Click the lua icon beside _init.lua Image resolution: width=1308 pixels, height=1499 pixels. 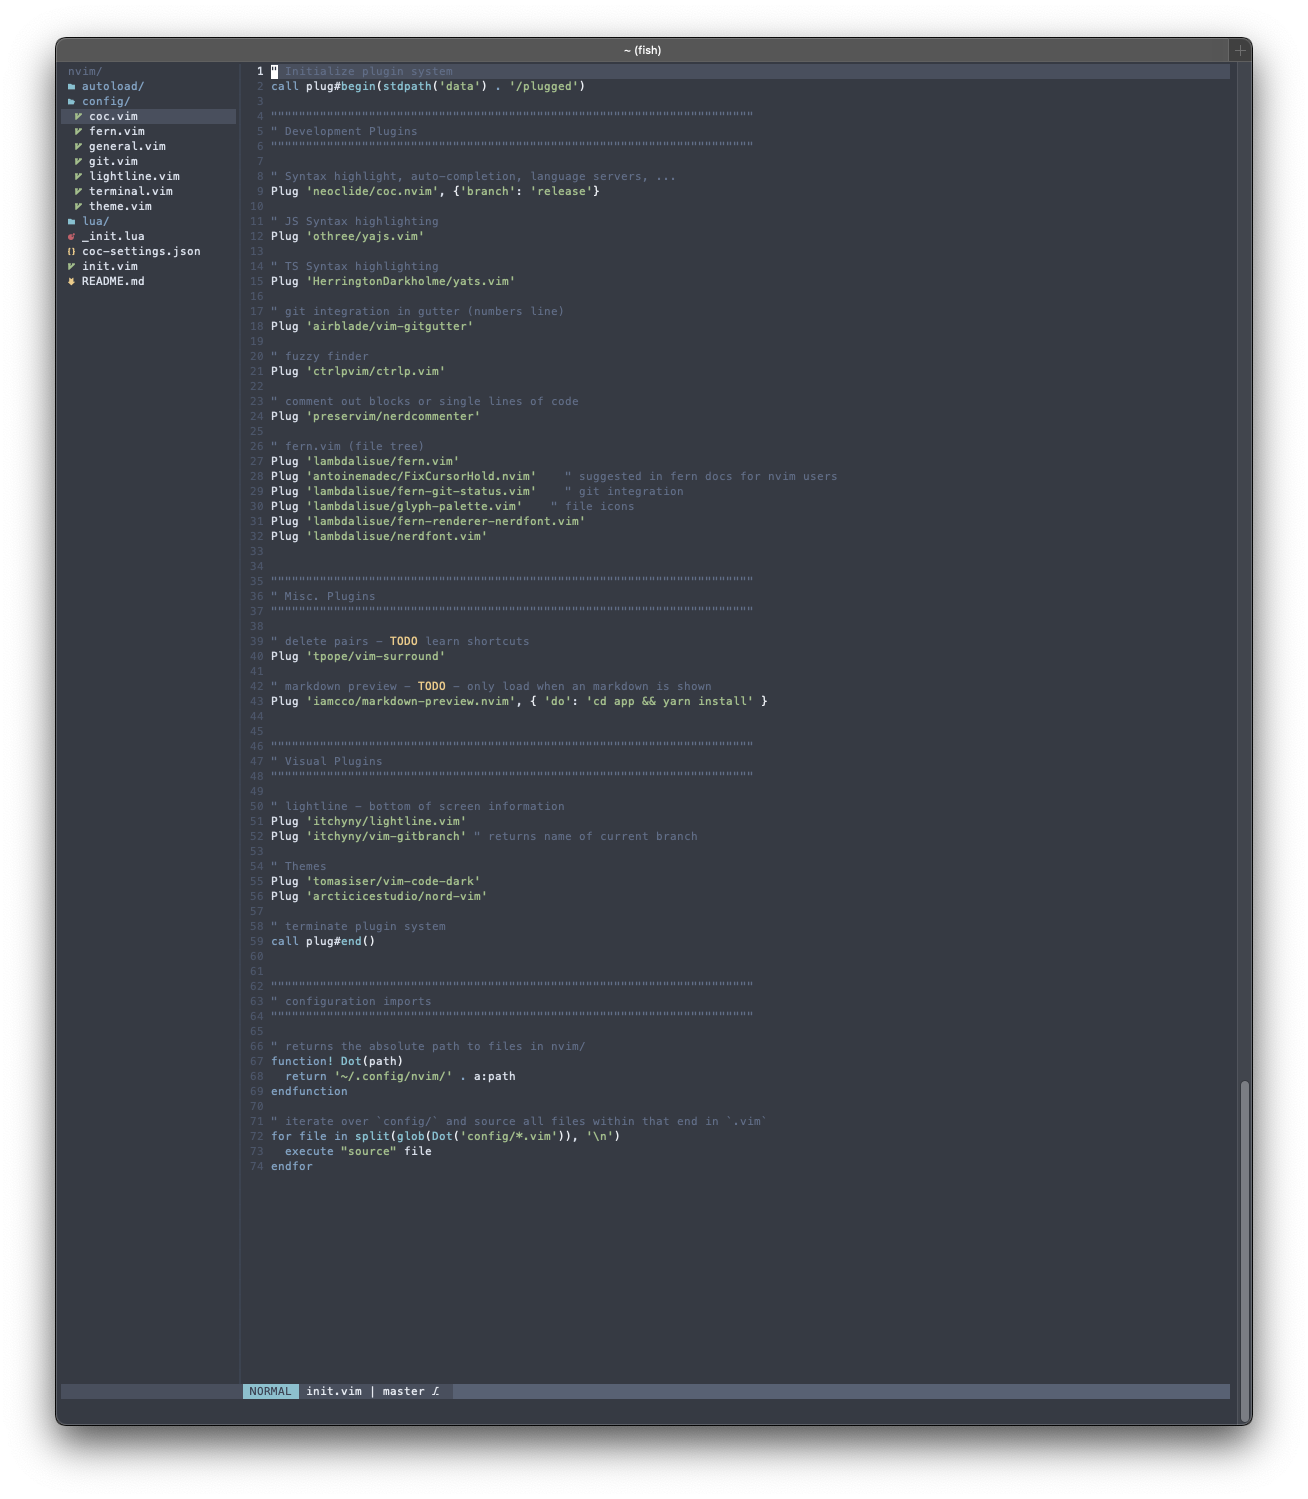(x=71, y=236)
